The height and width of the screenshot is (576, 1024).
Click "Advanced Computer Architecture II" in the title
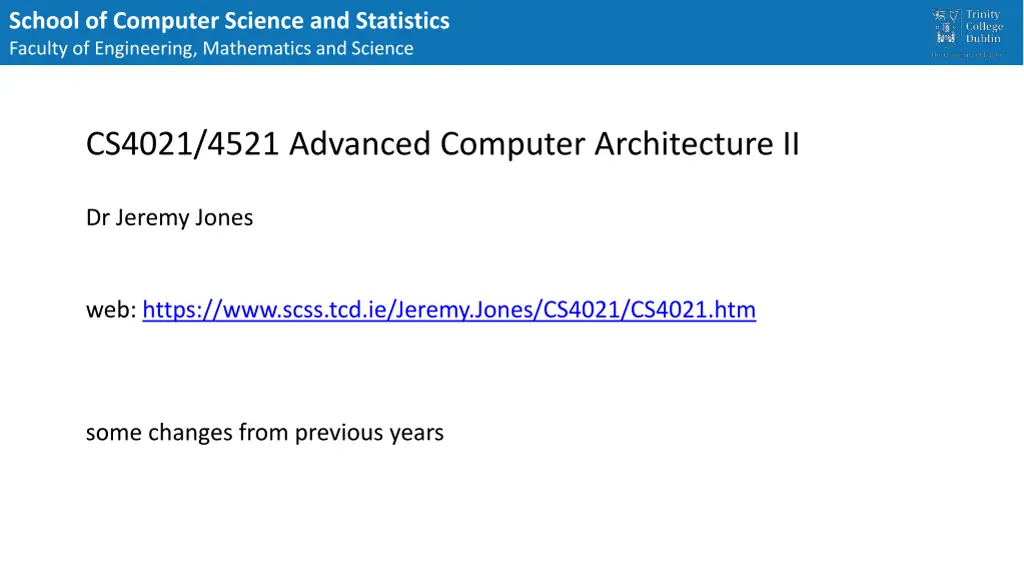[x=545, y=145]
